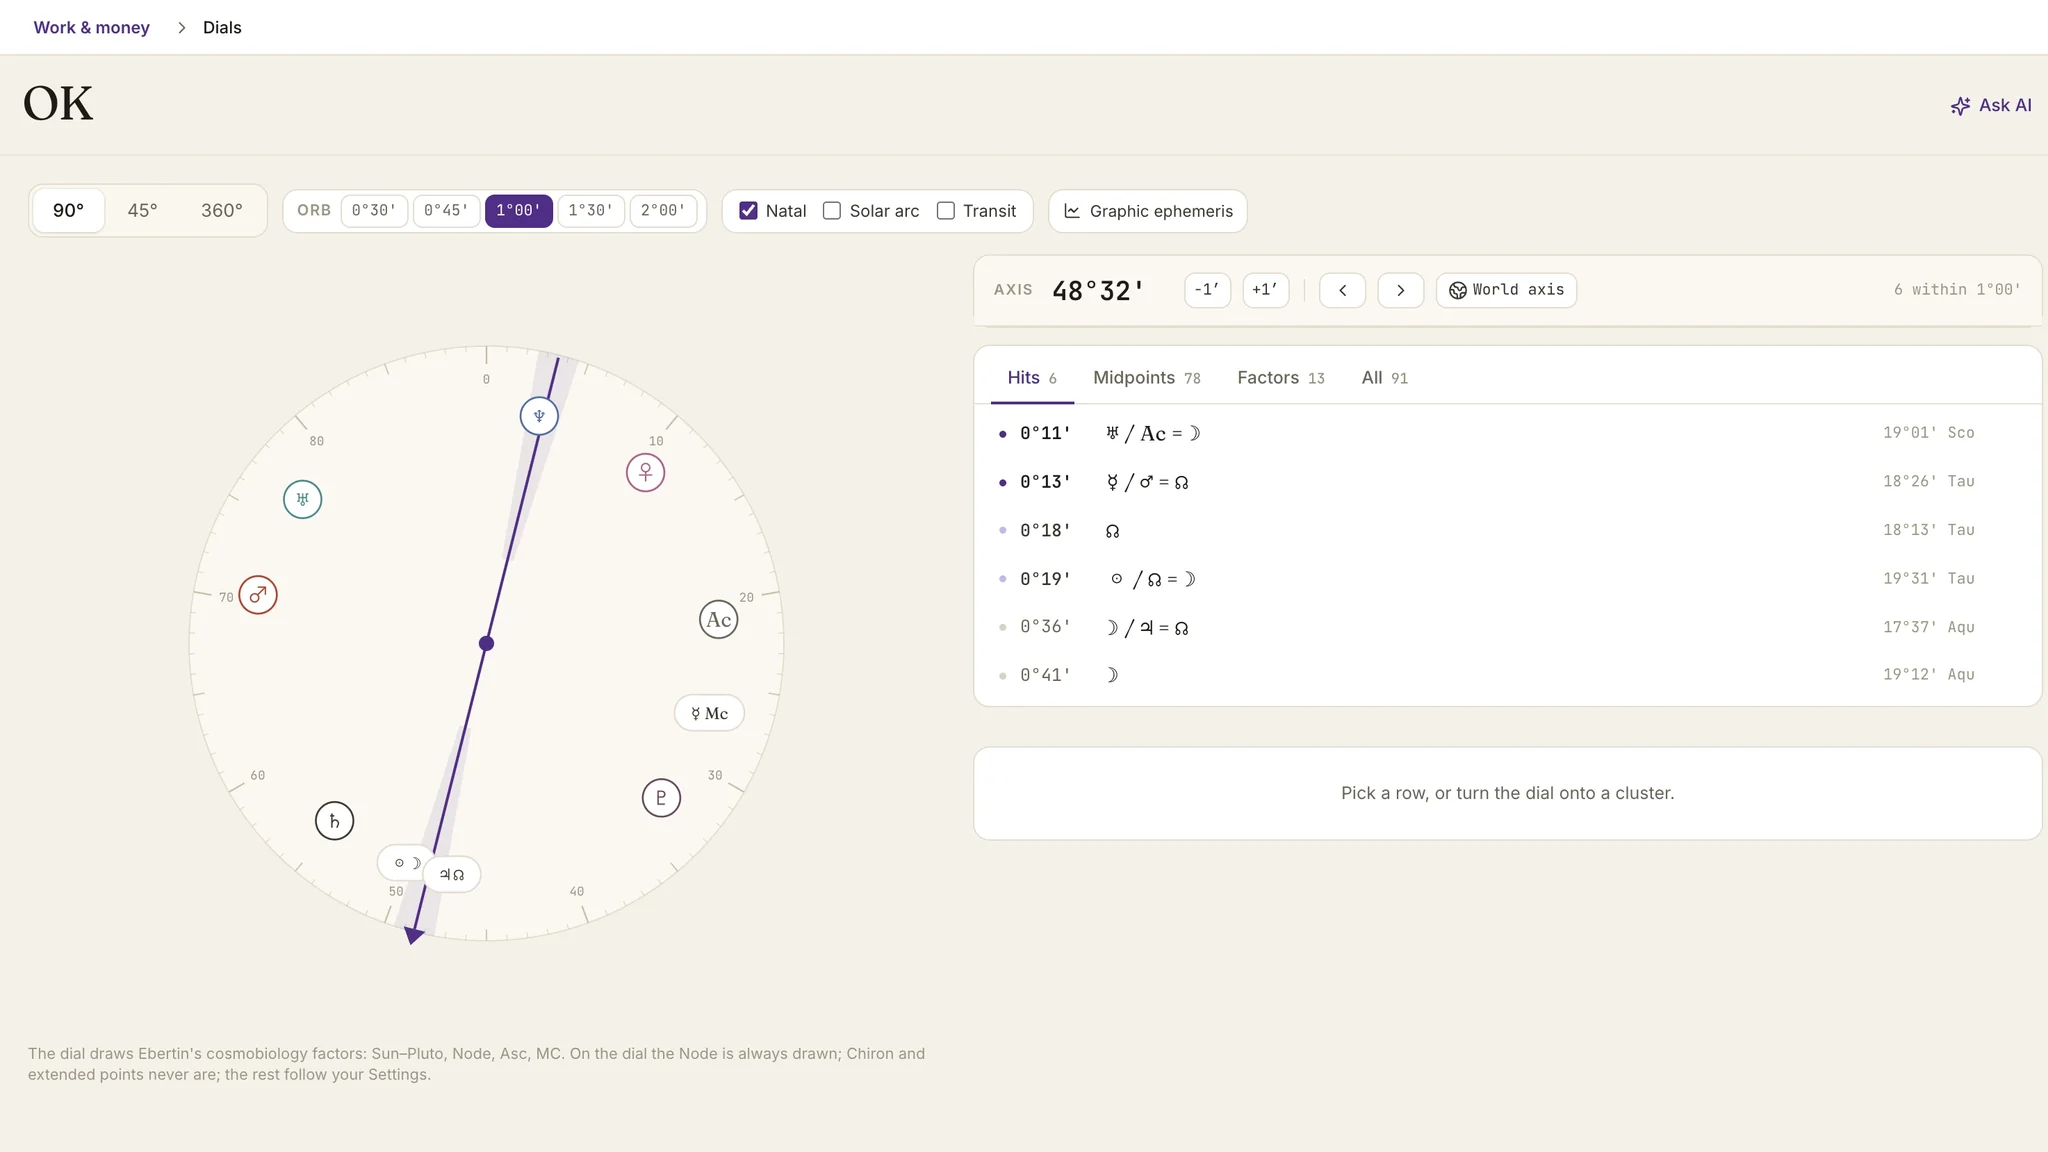Select the Mercury/Mars = Node hit row
2048x1152 pixels.
click(x=1508, y=482)
